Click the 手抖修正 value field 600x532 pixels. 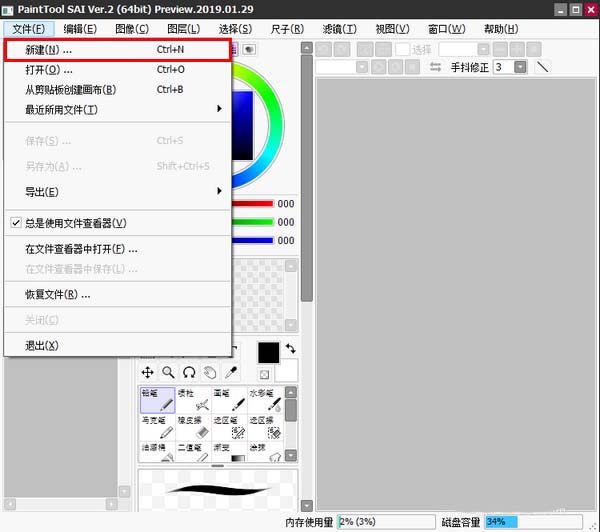point(503,67)
